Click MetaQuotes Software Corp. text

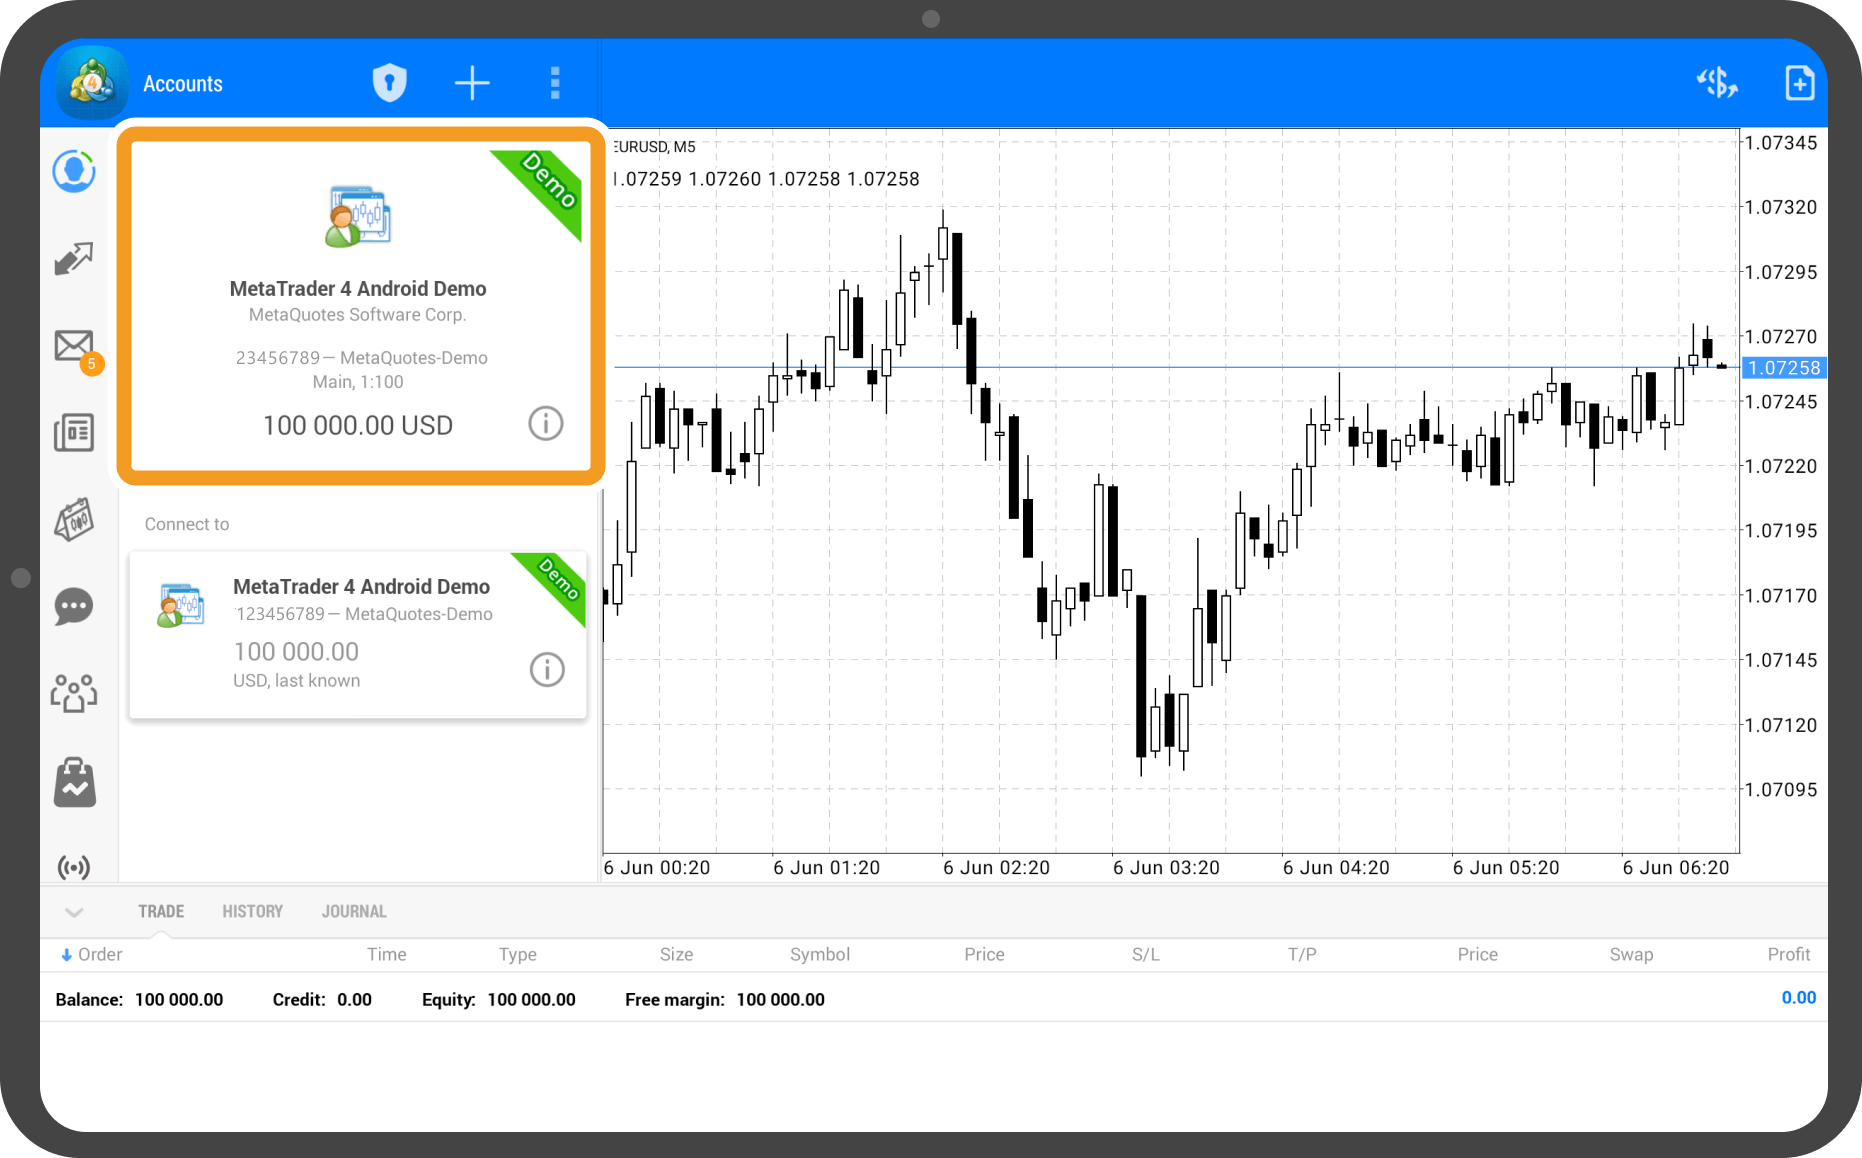click(x=358, y=315)
